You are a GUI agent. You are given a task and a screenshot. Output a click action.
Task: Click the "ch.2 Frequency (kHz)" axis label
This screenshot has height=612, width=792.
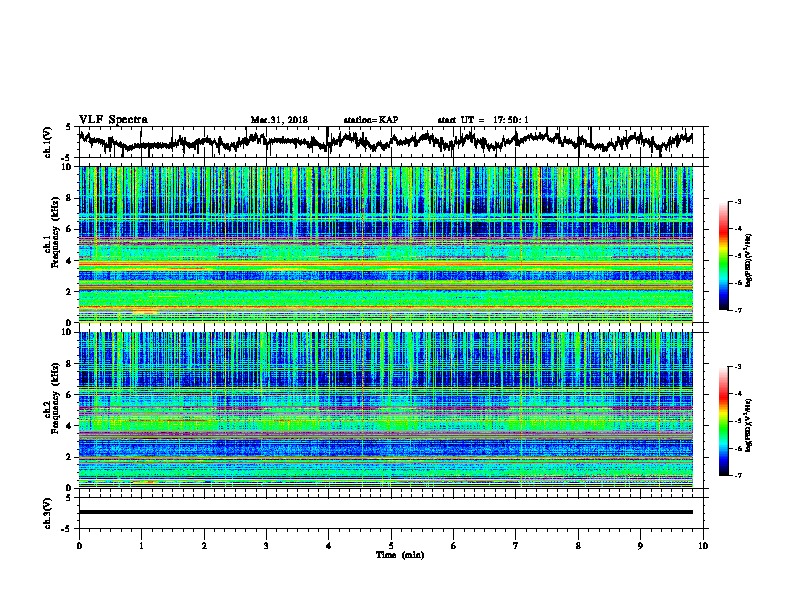coord(51,397)
